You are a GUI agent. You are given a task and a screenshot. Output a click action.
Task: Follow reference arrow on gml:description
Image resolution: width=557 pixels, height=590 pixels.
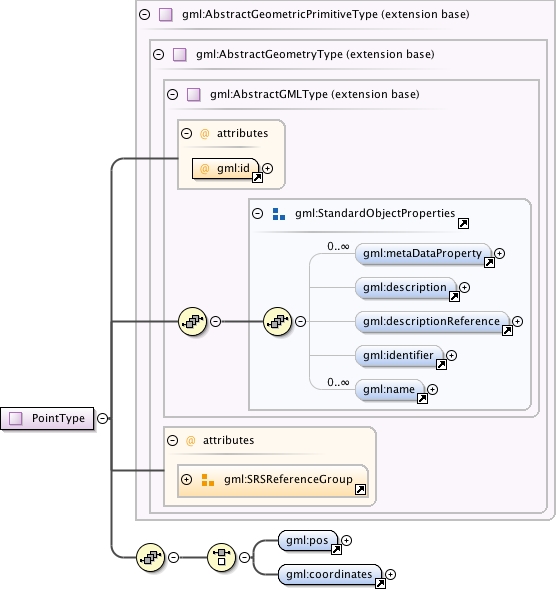454,297
